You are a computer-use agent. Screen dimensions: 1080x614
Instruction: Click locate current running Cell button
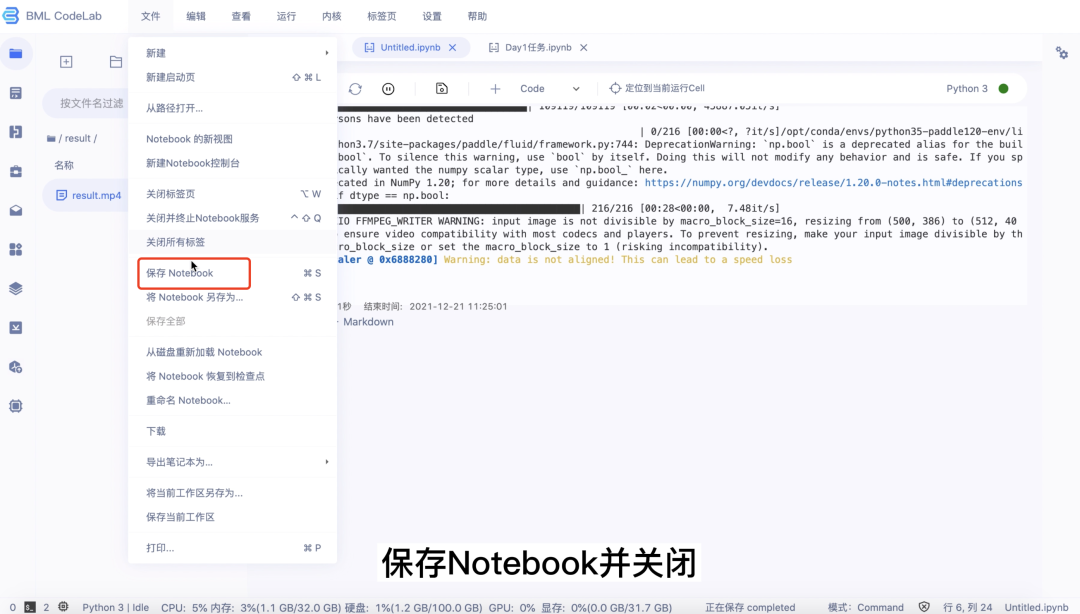tap(657, 88)
